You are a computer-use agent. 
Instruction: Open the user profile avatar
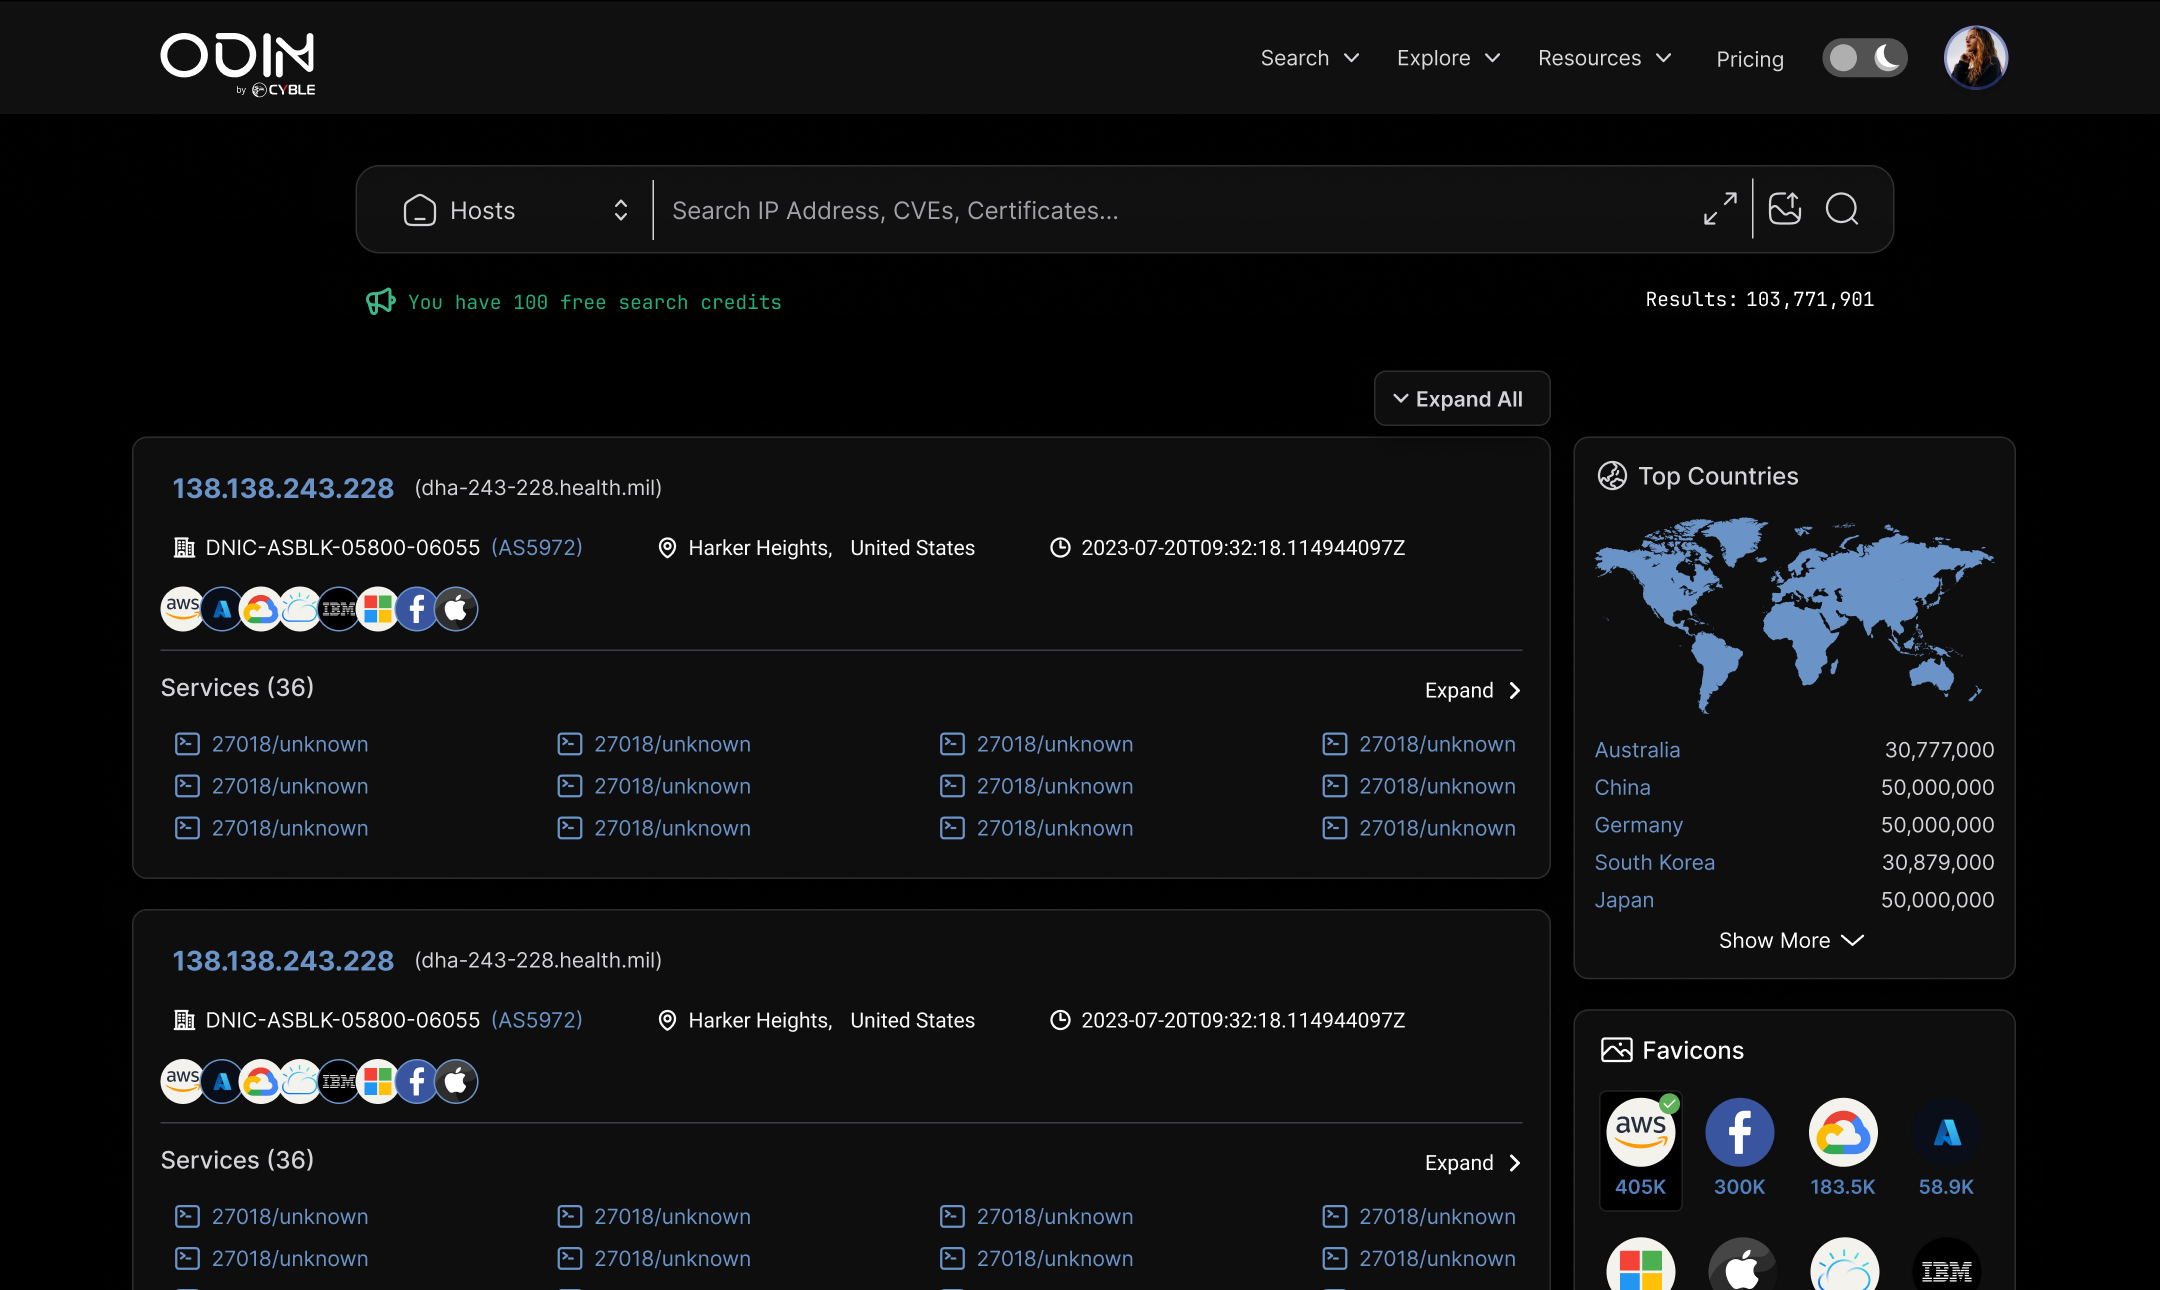click(x=1975, y=57)
